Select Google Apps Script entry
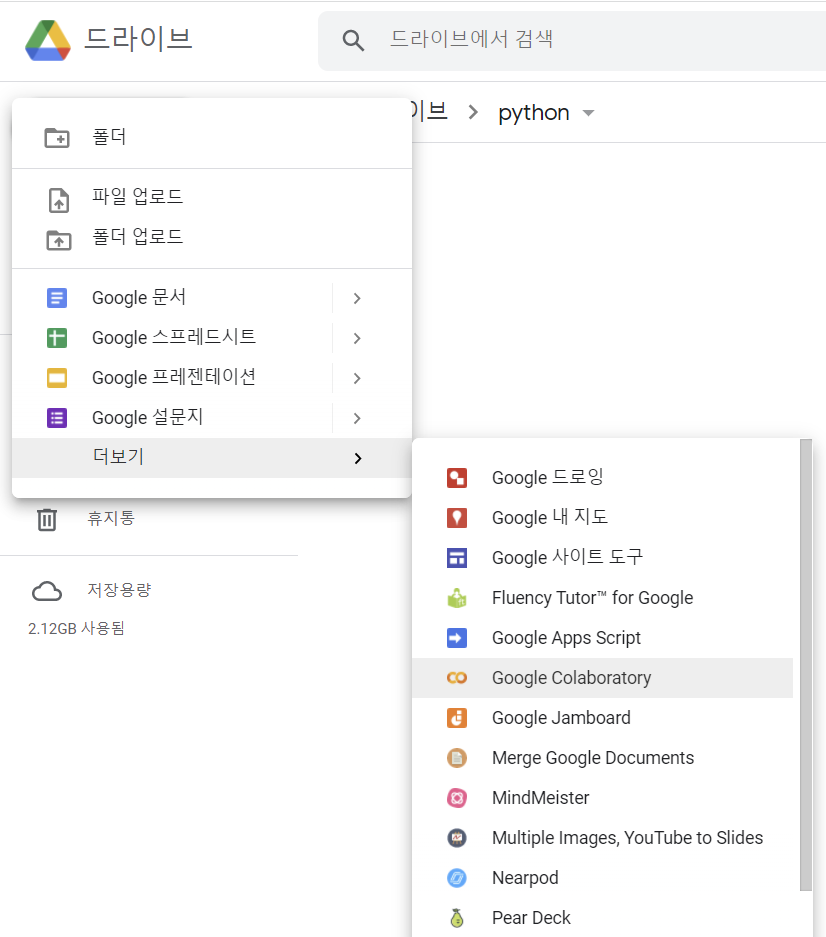This screenshot has height=937, width=826. pyautogui.click(x=602, y=638)
